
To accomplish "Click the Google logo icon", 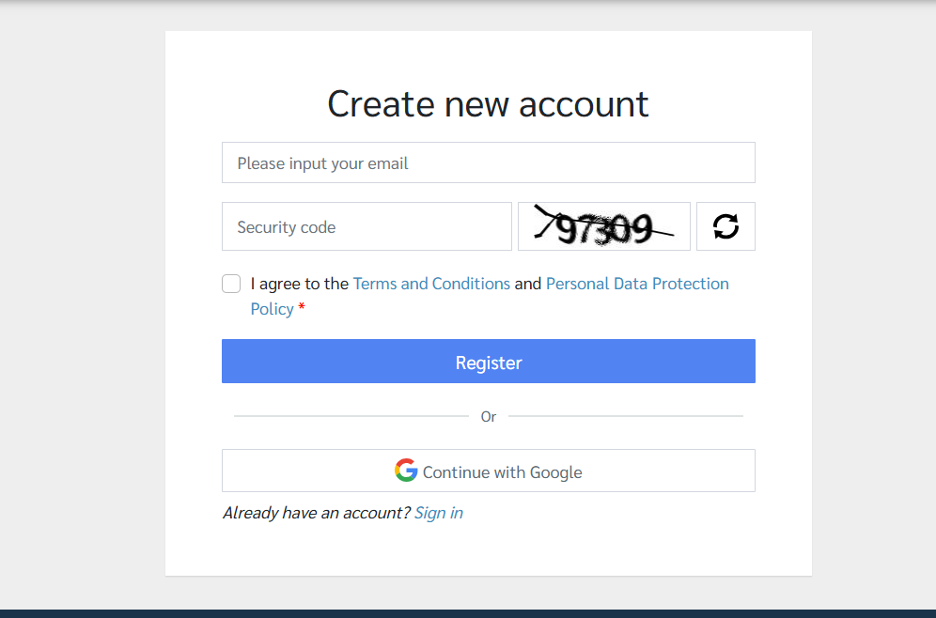I will 405,471.
